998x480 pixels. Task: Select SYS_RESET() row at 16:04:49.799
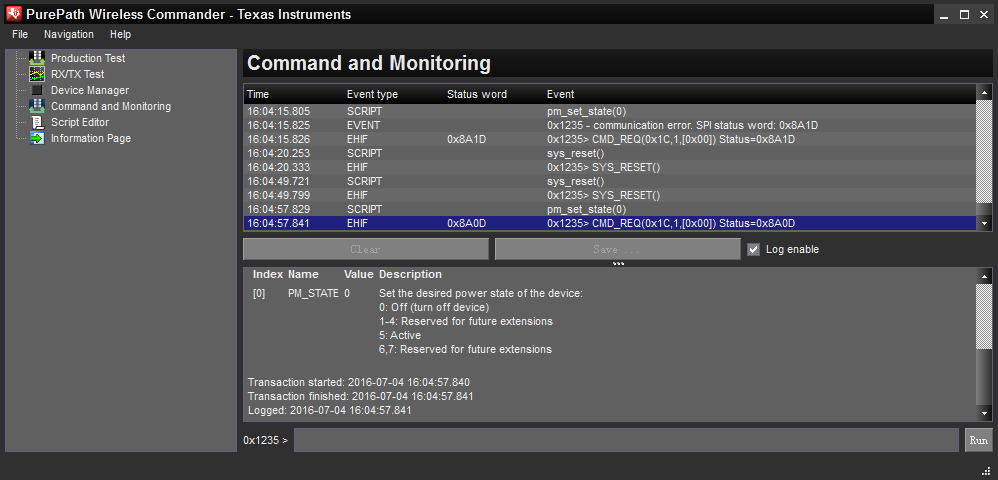click(x=610, y=195)
